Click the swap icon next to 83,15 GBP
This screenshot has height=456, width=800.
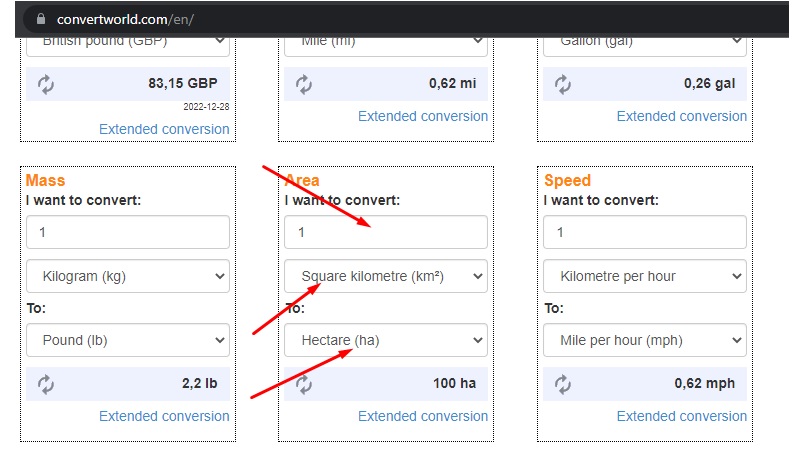(46, 84)
